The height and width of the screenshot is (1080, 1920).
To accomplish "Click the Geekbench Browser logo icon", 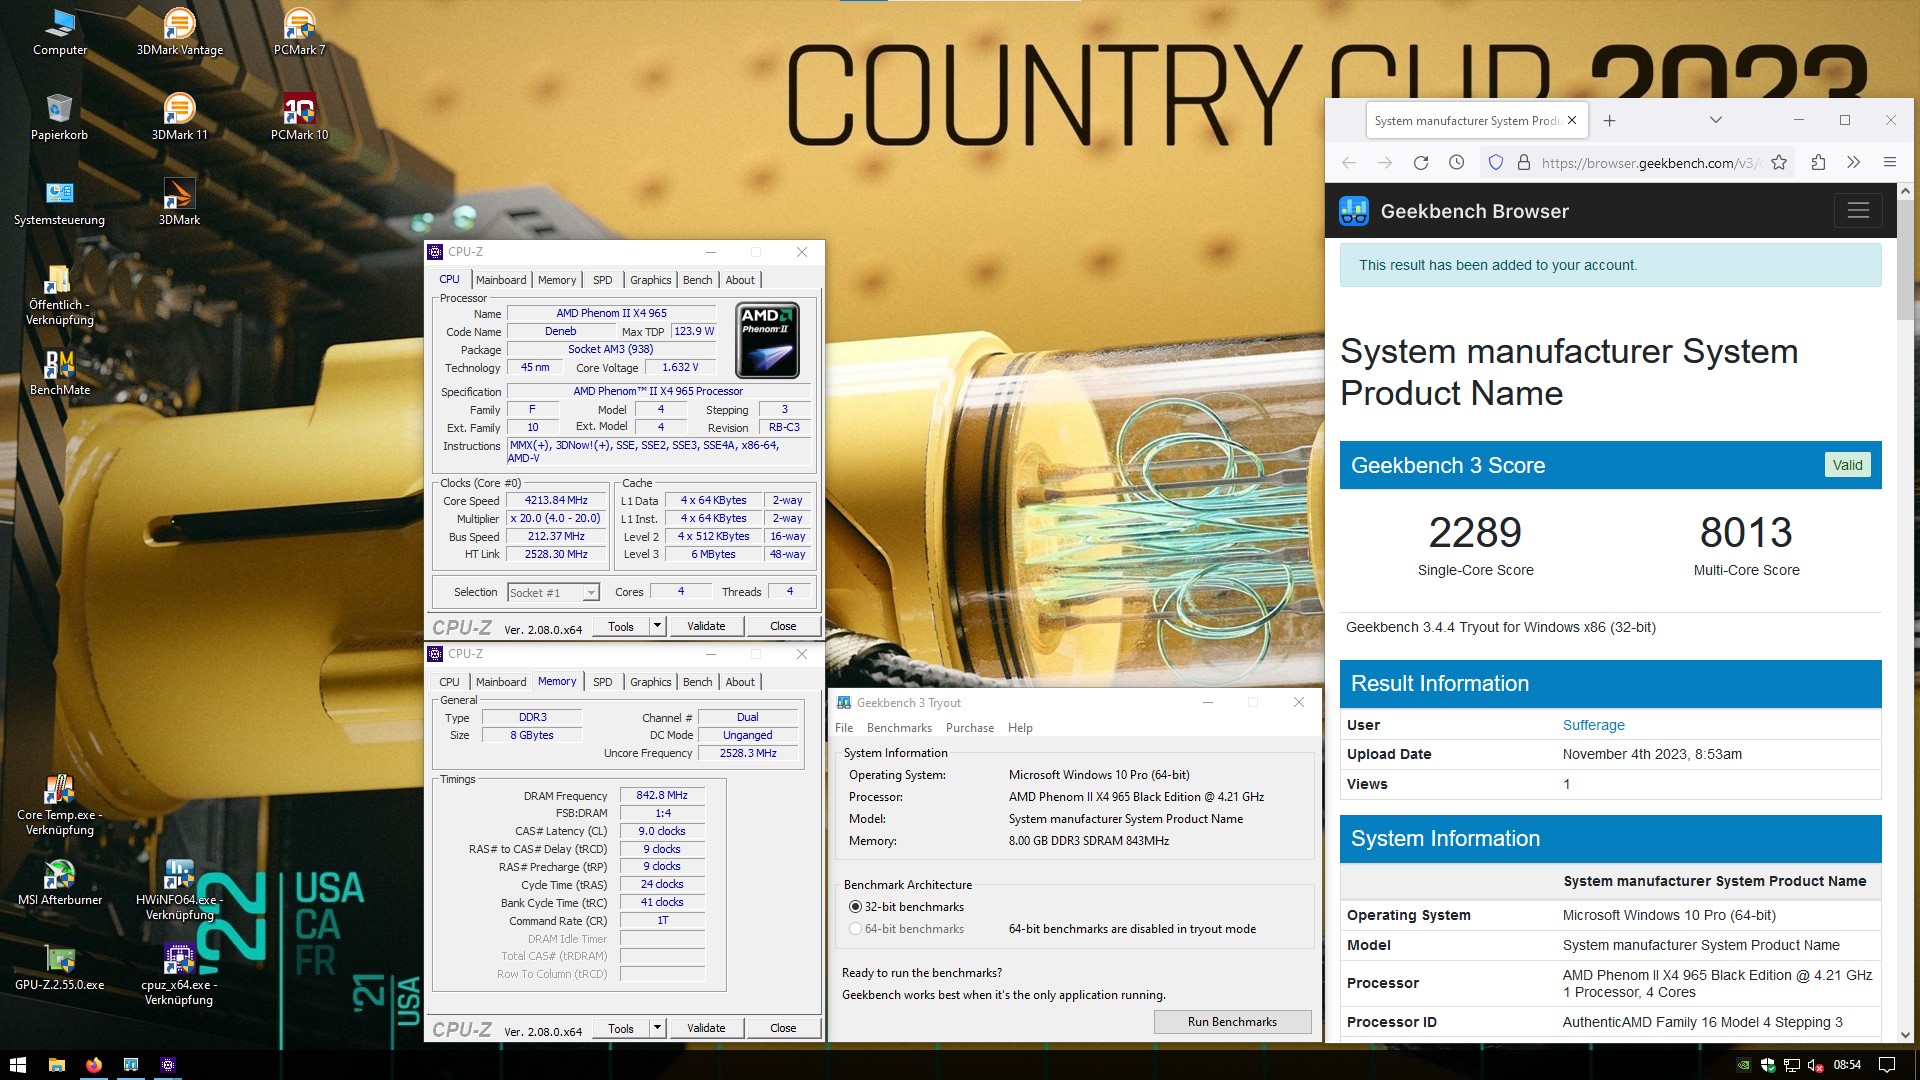I will (1354, 211).
